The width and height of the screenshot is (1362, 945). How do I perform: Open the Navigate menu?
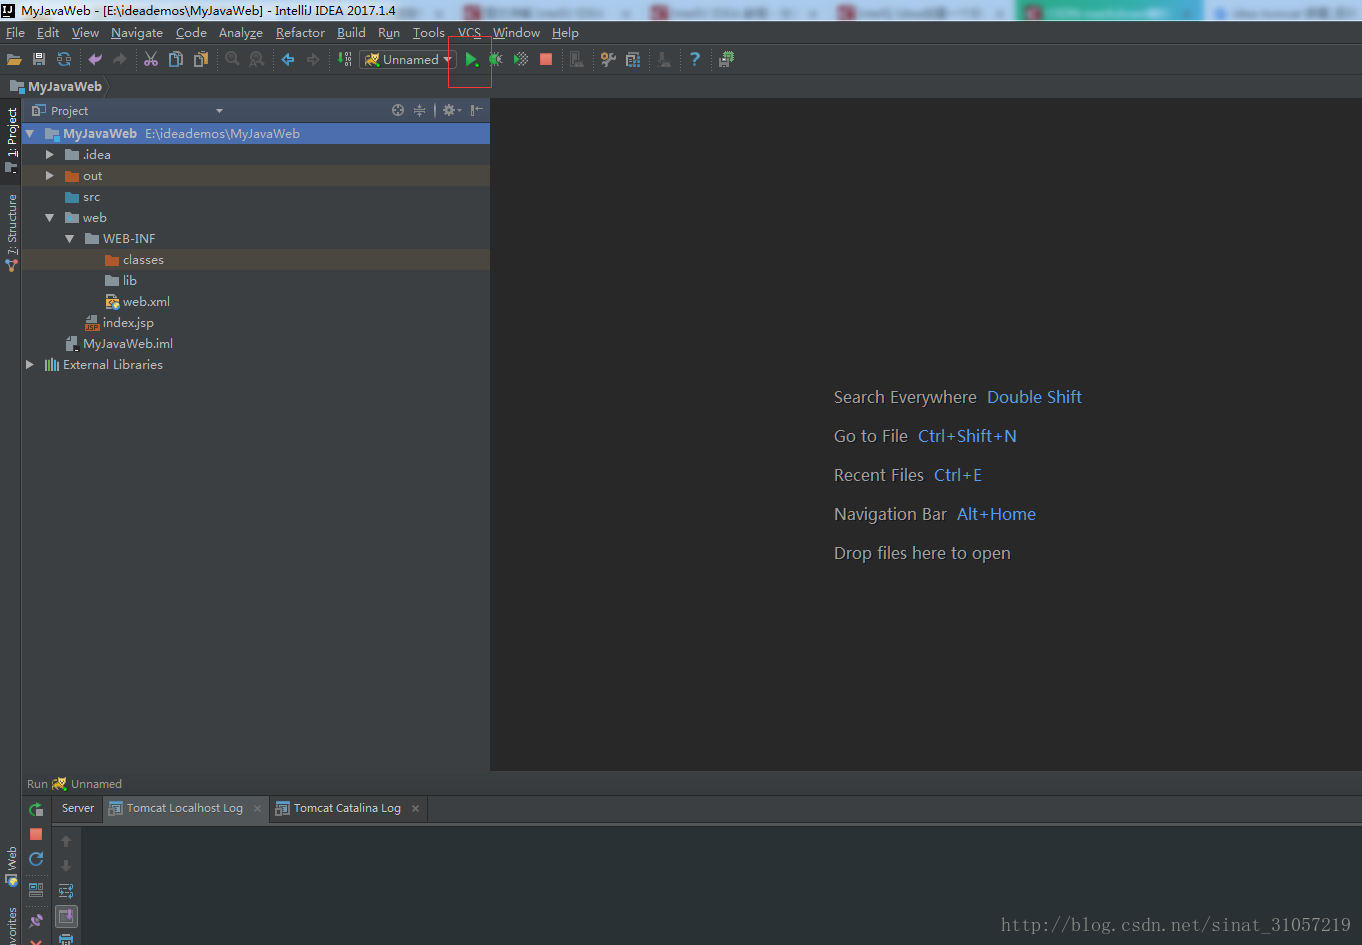coord(137,33)
